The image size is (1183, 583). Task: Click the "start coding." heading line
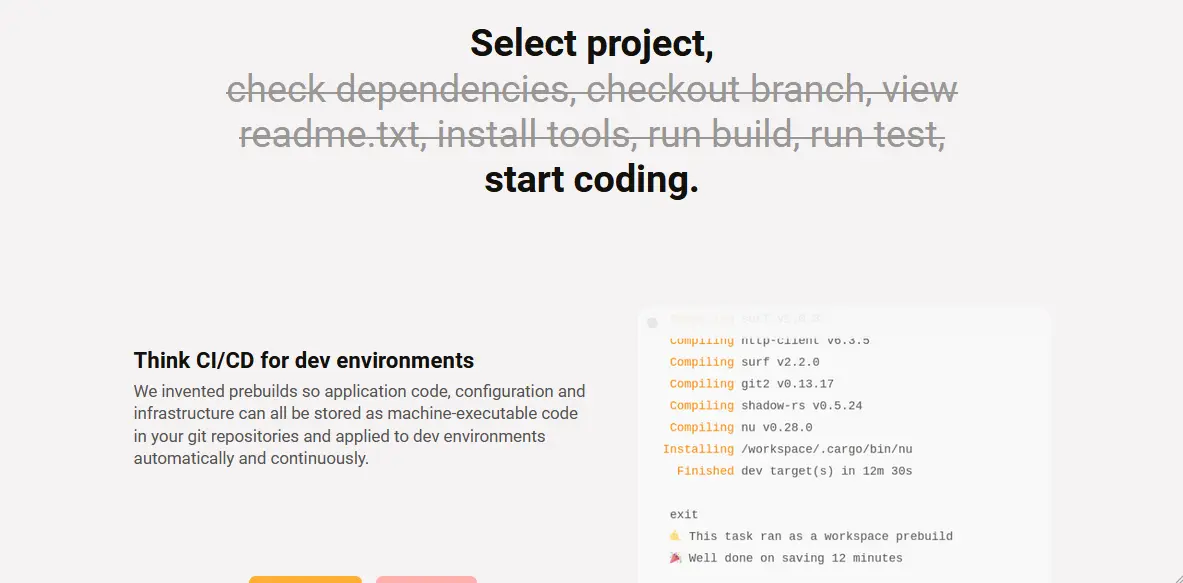tap(591, 180)
